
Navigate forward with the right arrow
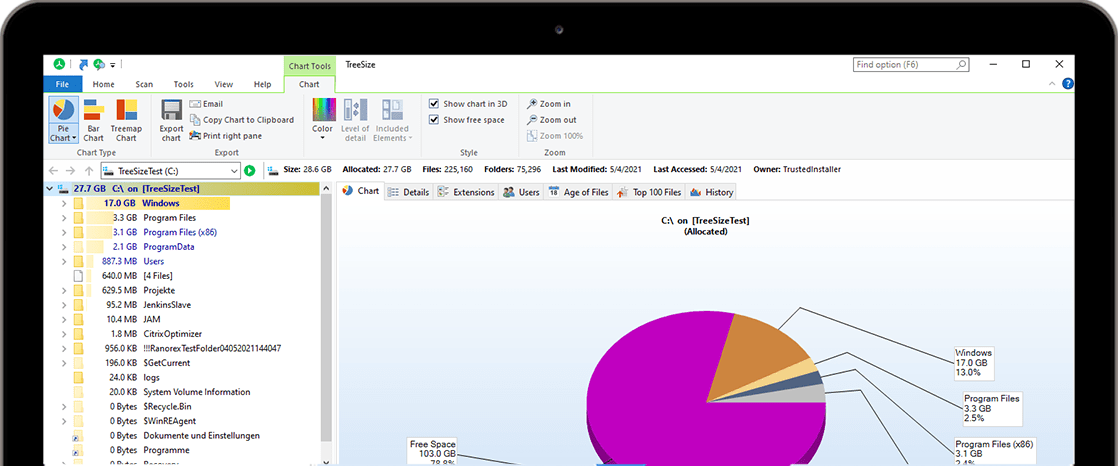(x=71, y=170)
